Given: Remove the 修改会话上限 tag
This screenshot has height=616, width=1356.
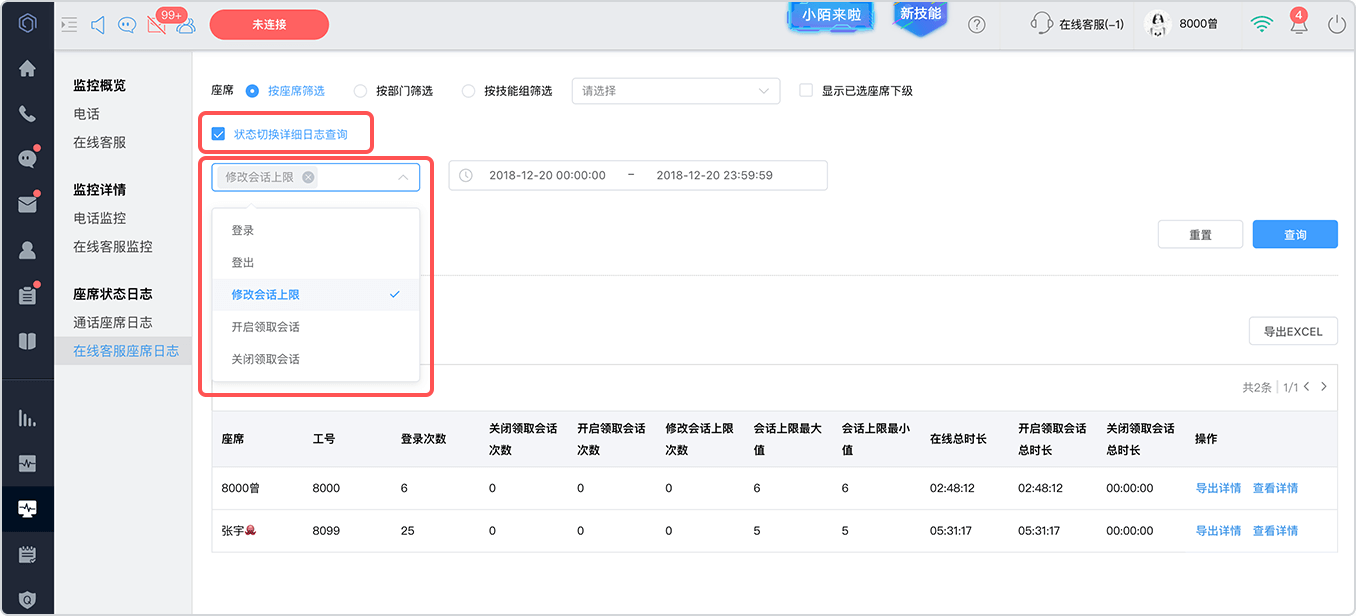Looking at the screenshot, I should coord(308,177).
